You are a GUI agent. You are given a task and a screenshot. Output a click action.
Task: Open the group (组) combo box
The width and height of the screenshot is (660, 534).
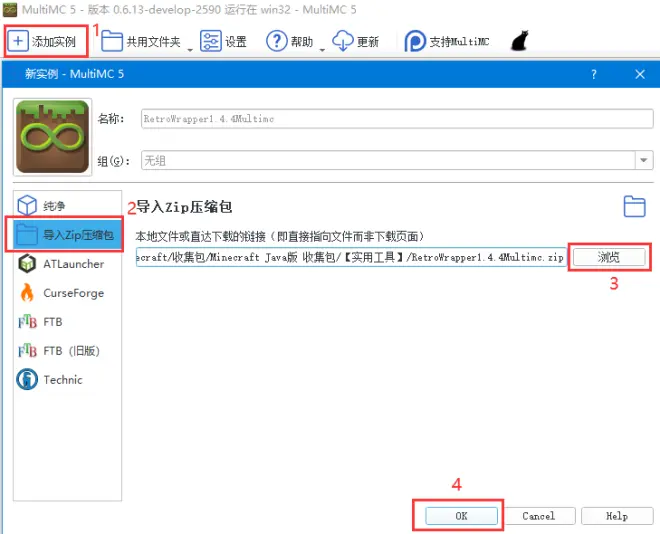pos(397,160)
